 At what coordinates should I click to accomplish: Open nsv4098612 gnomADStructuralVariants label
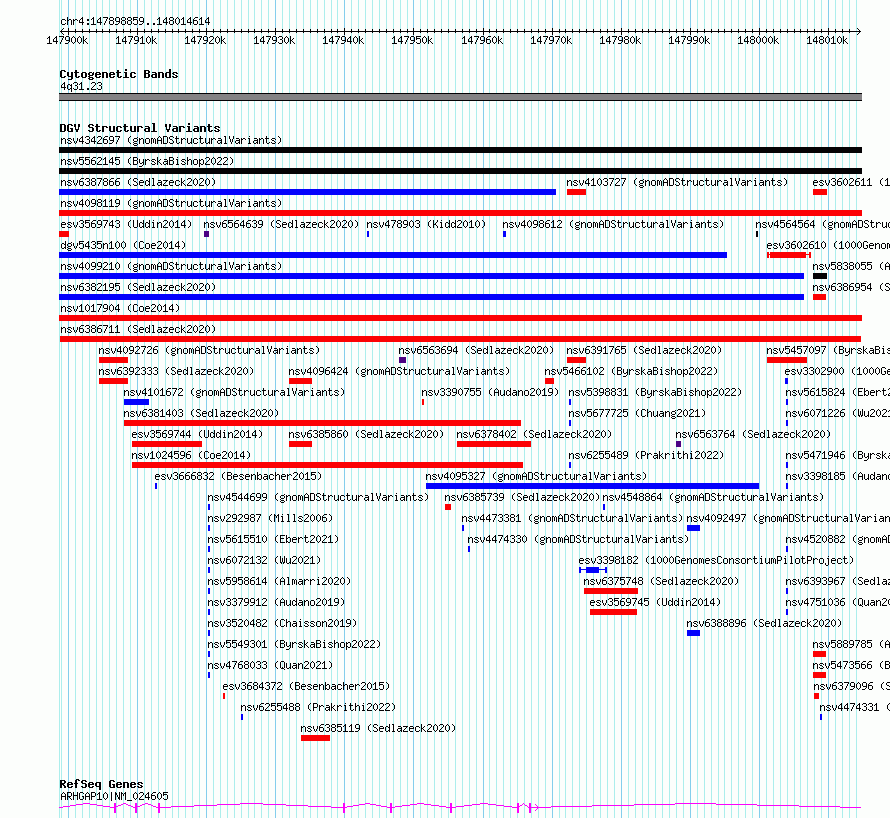[613, 224]
